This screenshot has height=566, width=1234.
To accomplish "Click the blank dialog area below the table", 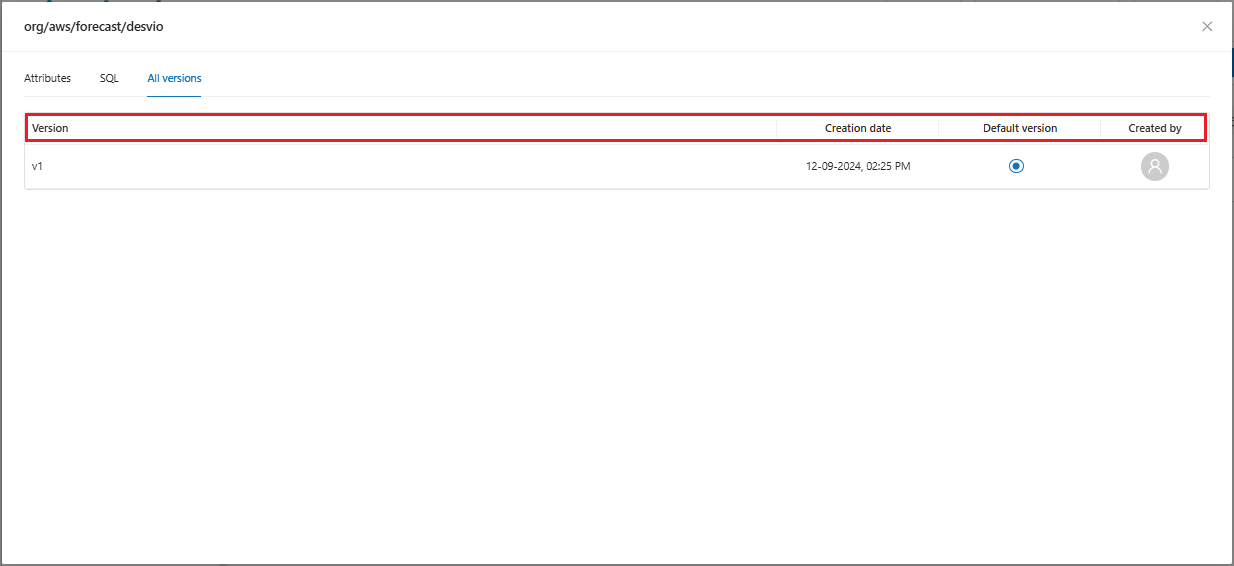I will [x=616, y=380].
